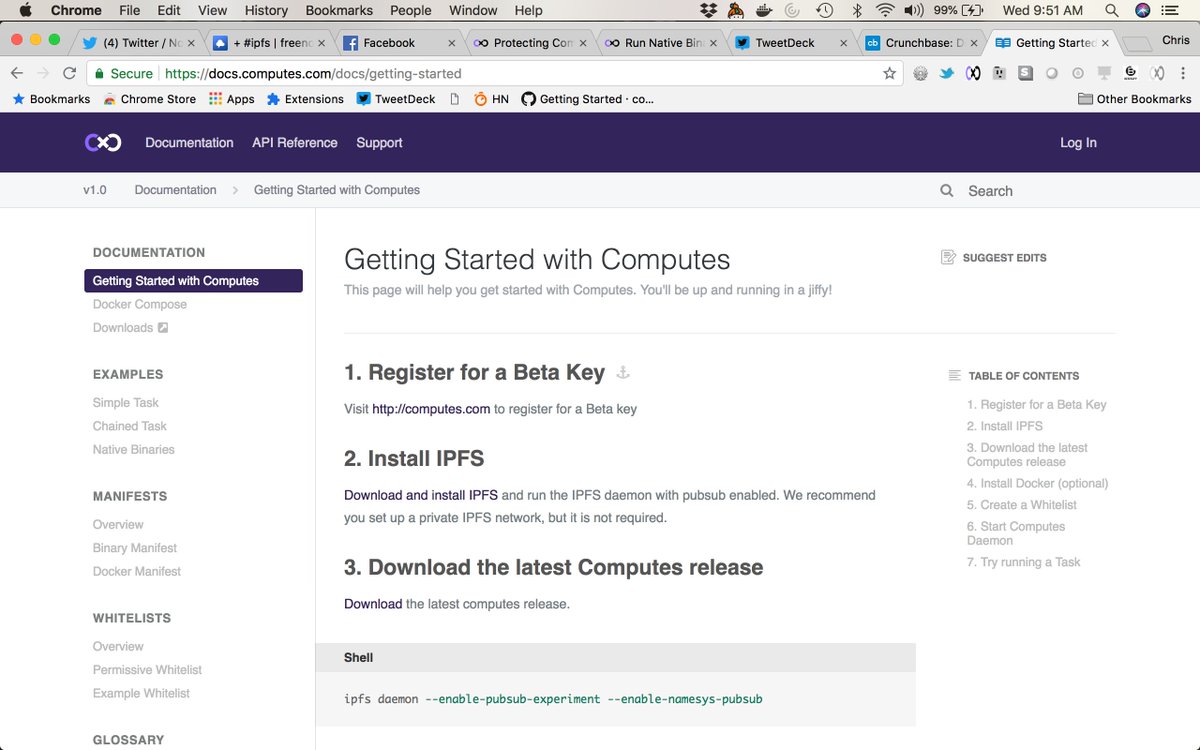Open the Chris profile button
Image resolution: width=1200 pixels, height=750 pixels.
1176,41
